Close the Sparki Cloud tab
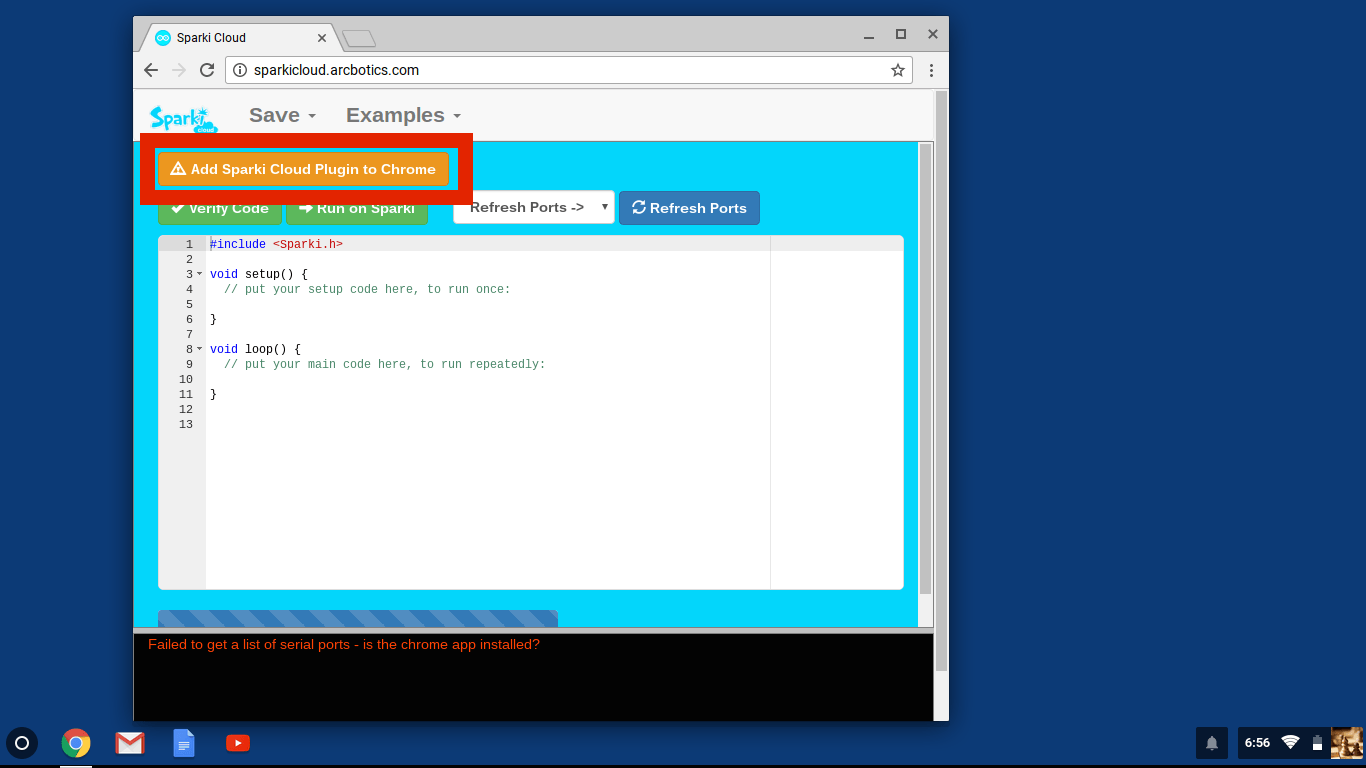Viewport: 1366px width, 768px height. pos(322,38)
